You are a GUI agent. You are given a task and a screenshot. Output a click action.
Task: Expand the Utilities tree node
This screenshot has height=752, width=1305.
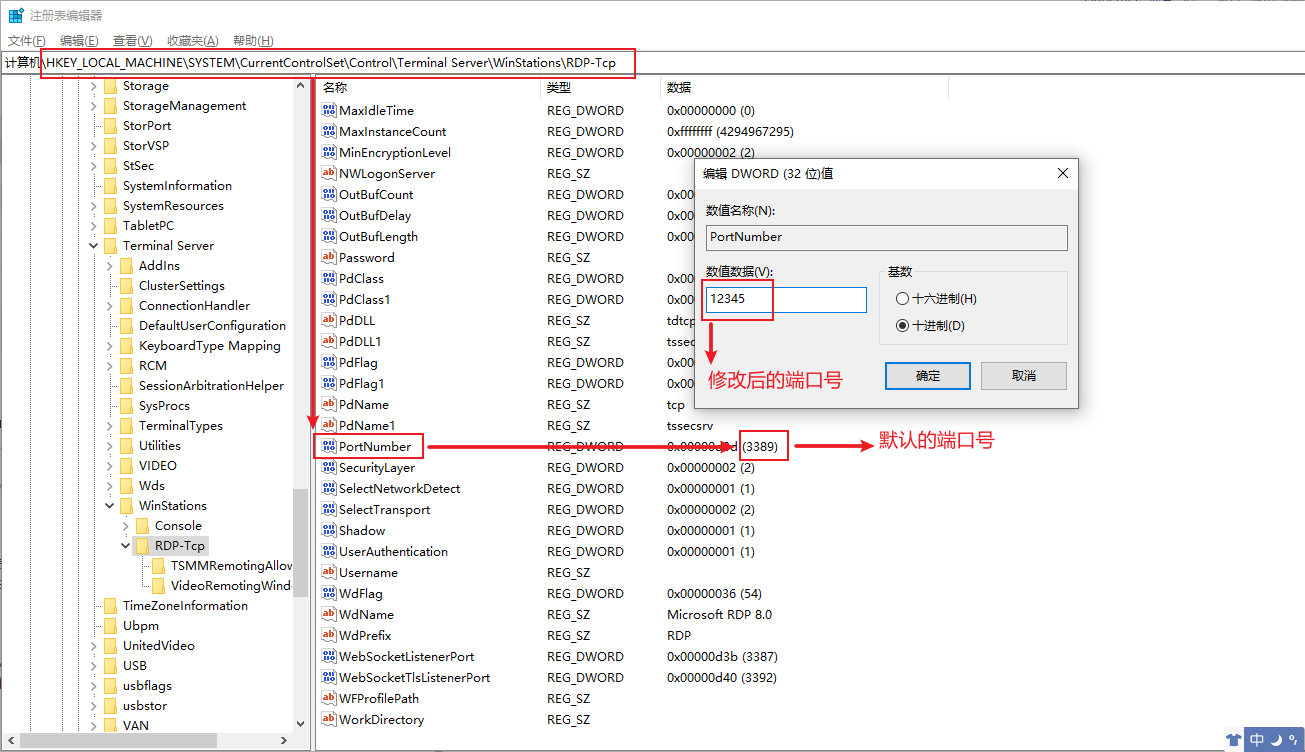(x=110, y=445)
